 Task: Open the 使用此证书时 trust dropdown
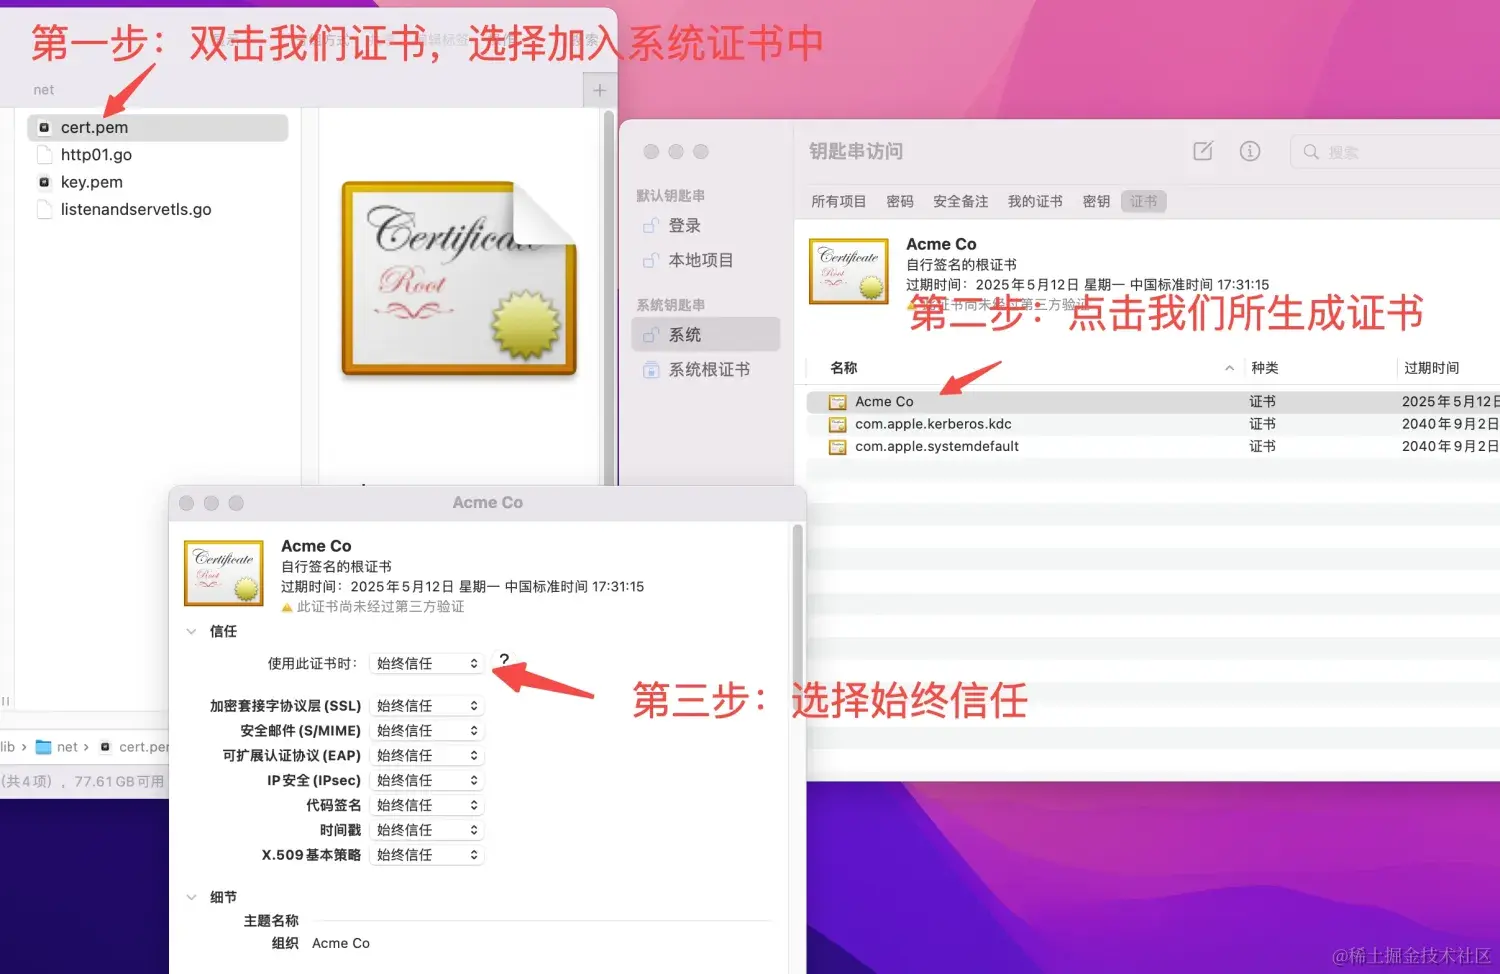[x=427, y=663]
